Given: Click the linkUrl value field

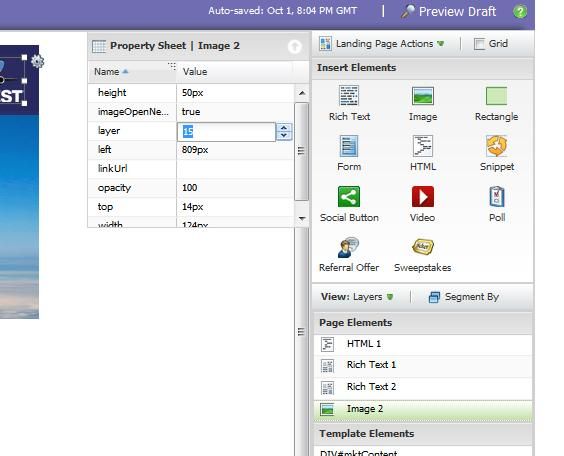Looking at the screenshot, I should [x=235, y=169].
